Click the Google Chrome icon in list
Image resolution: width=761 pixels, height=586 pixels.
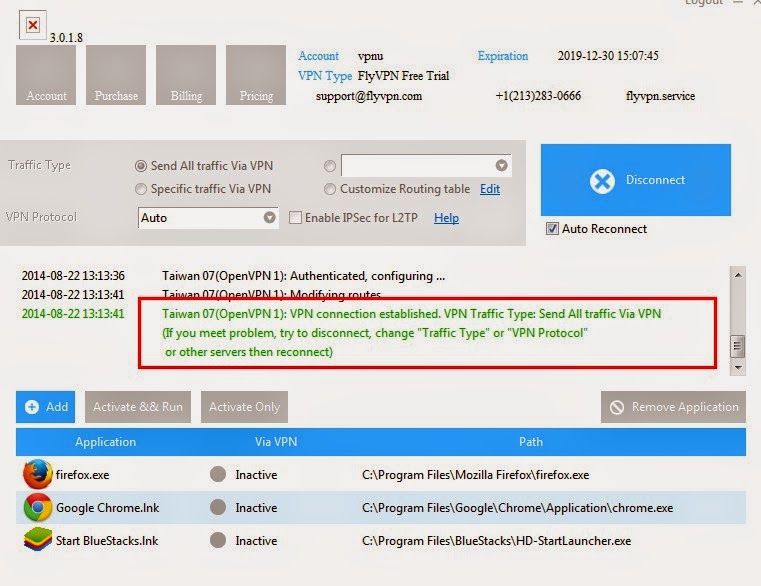click(37, 507)
